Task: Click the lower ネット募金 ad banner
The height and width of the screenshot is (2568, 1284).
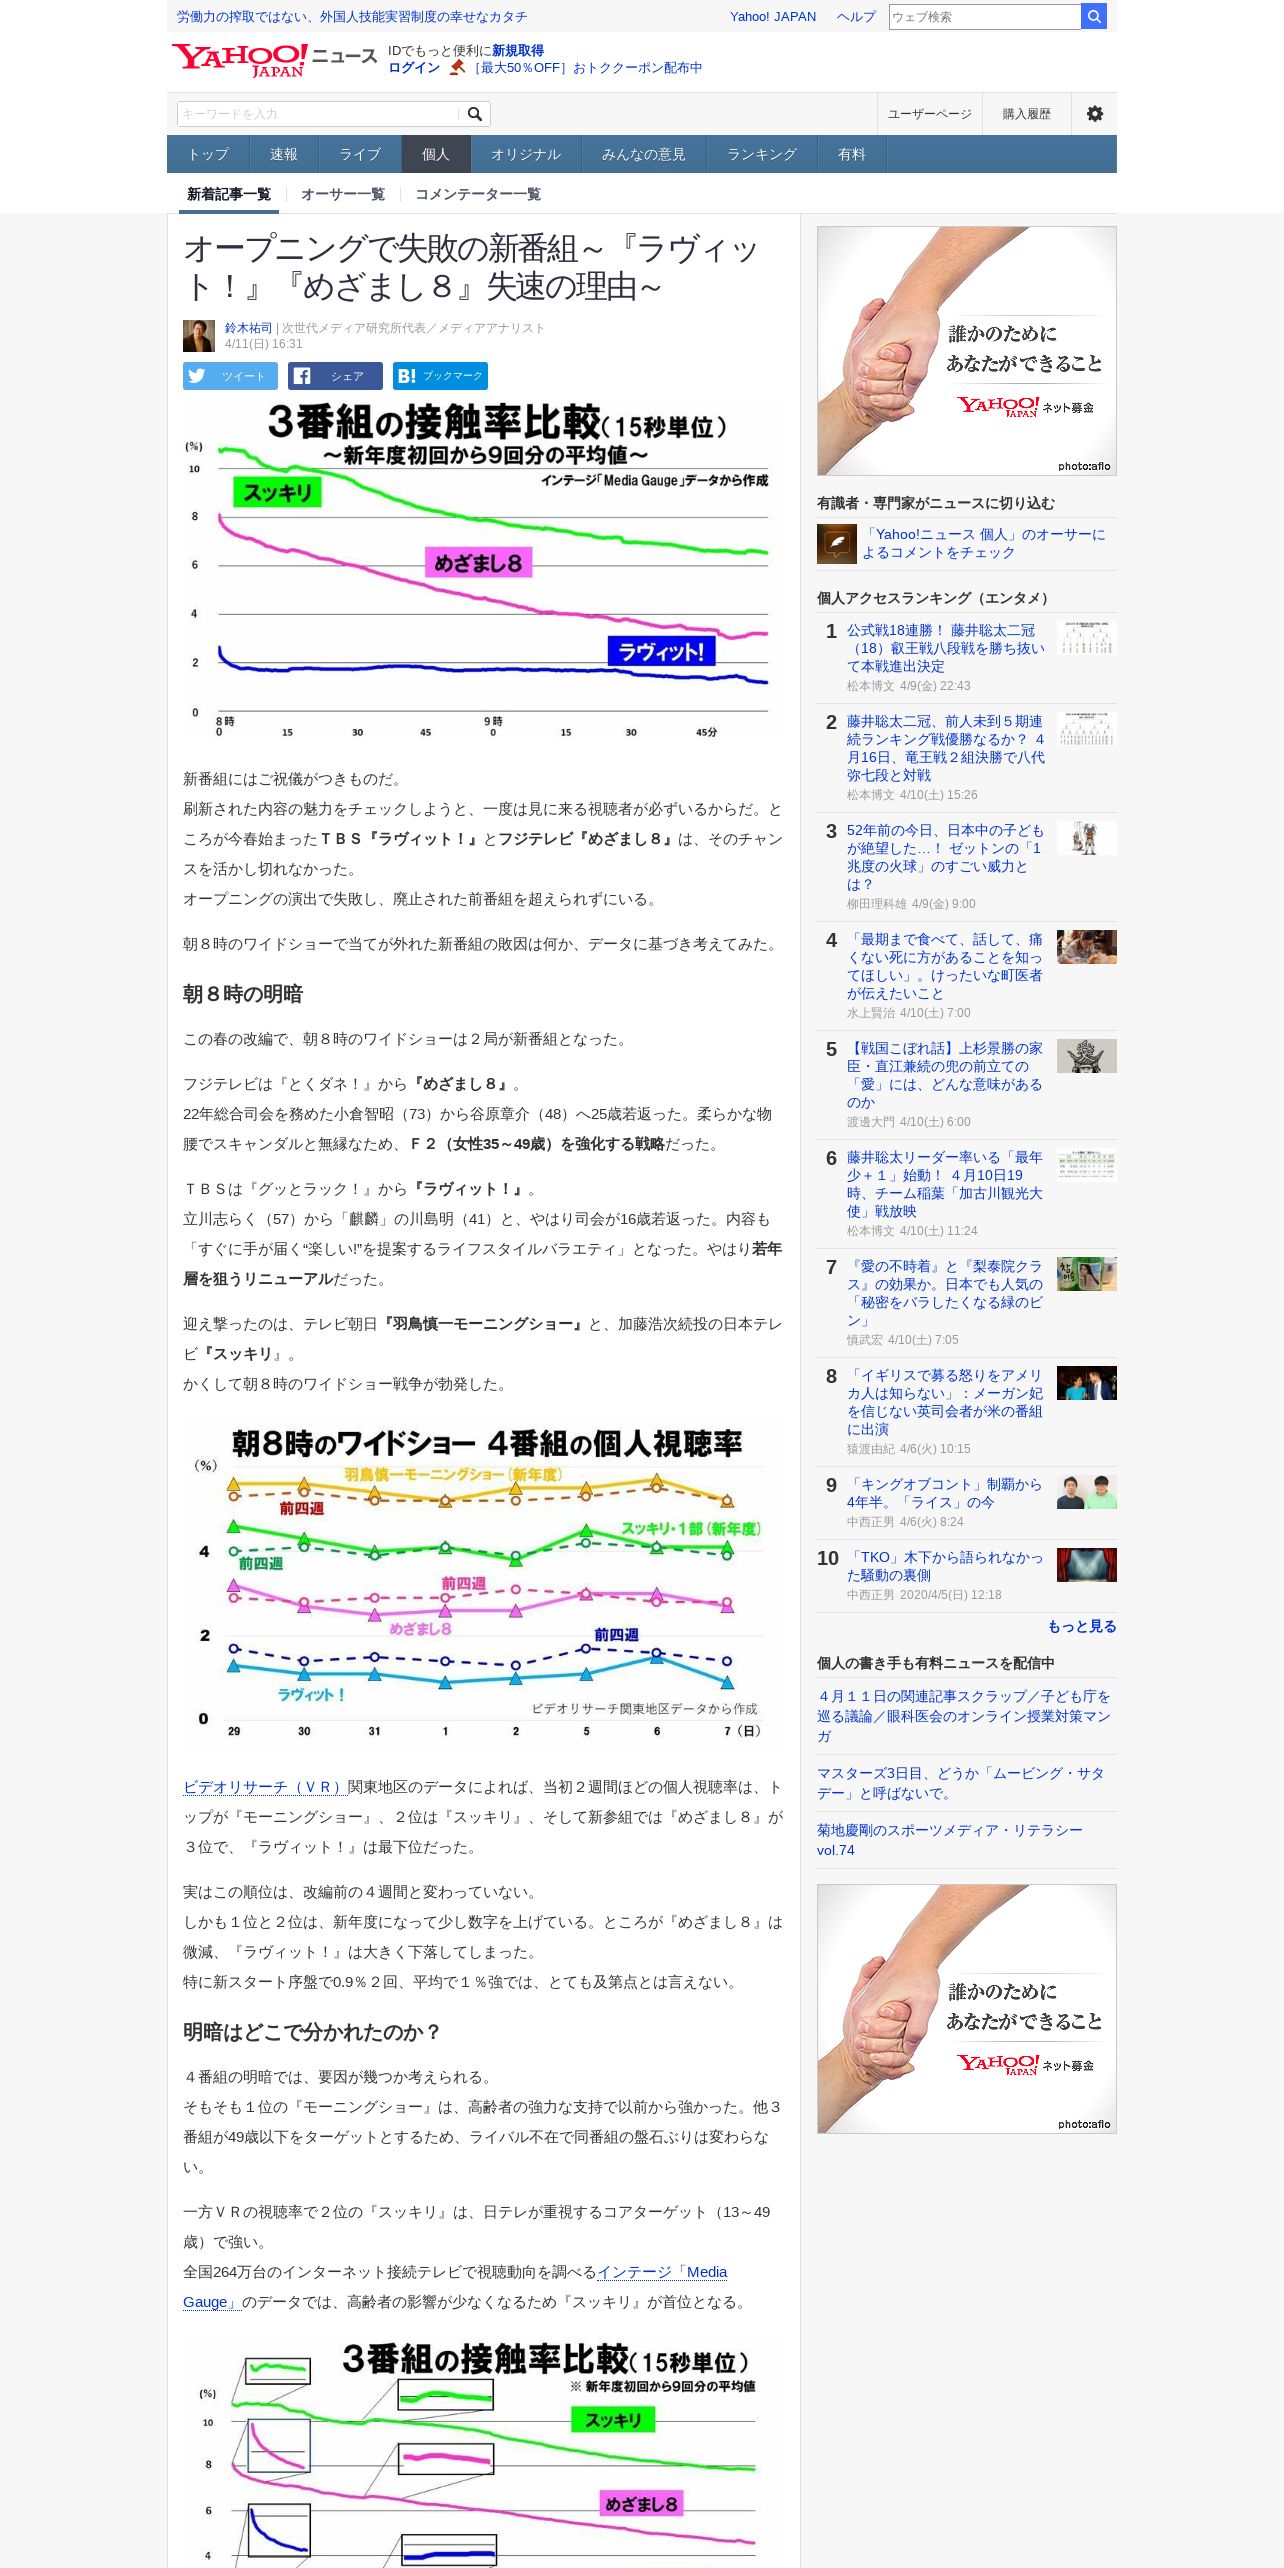Action: click(x=967, y=2009)
